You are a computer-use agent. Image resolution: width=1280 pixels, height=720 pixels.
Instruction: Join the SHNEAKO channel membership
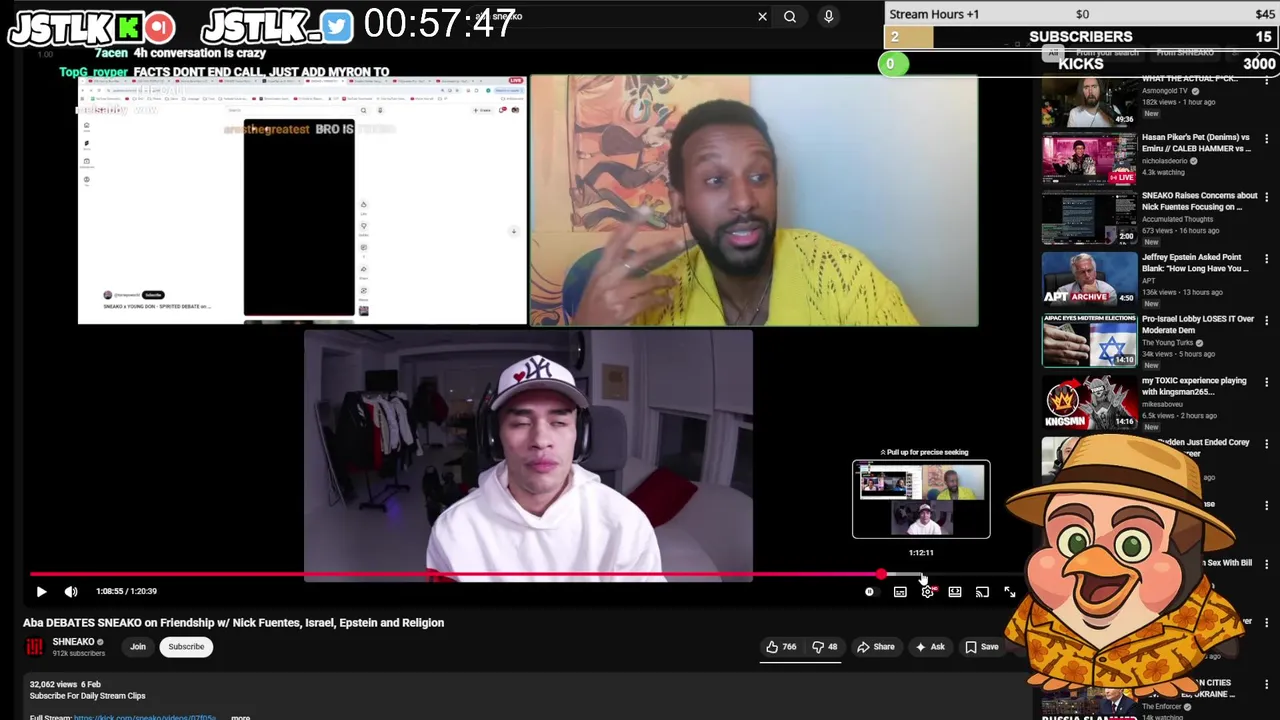click(x=138, y=647)
